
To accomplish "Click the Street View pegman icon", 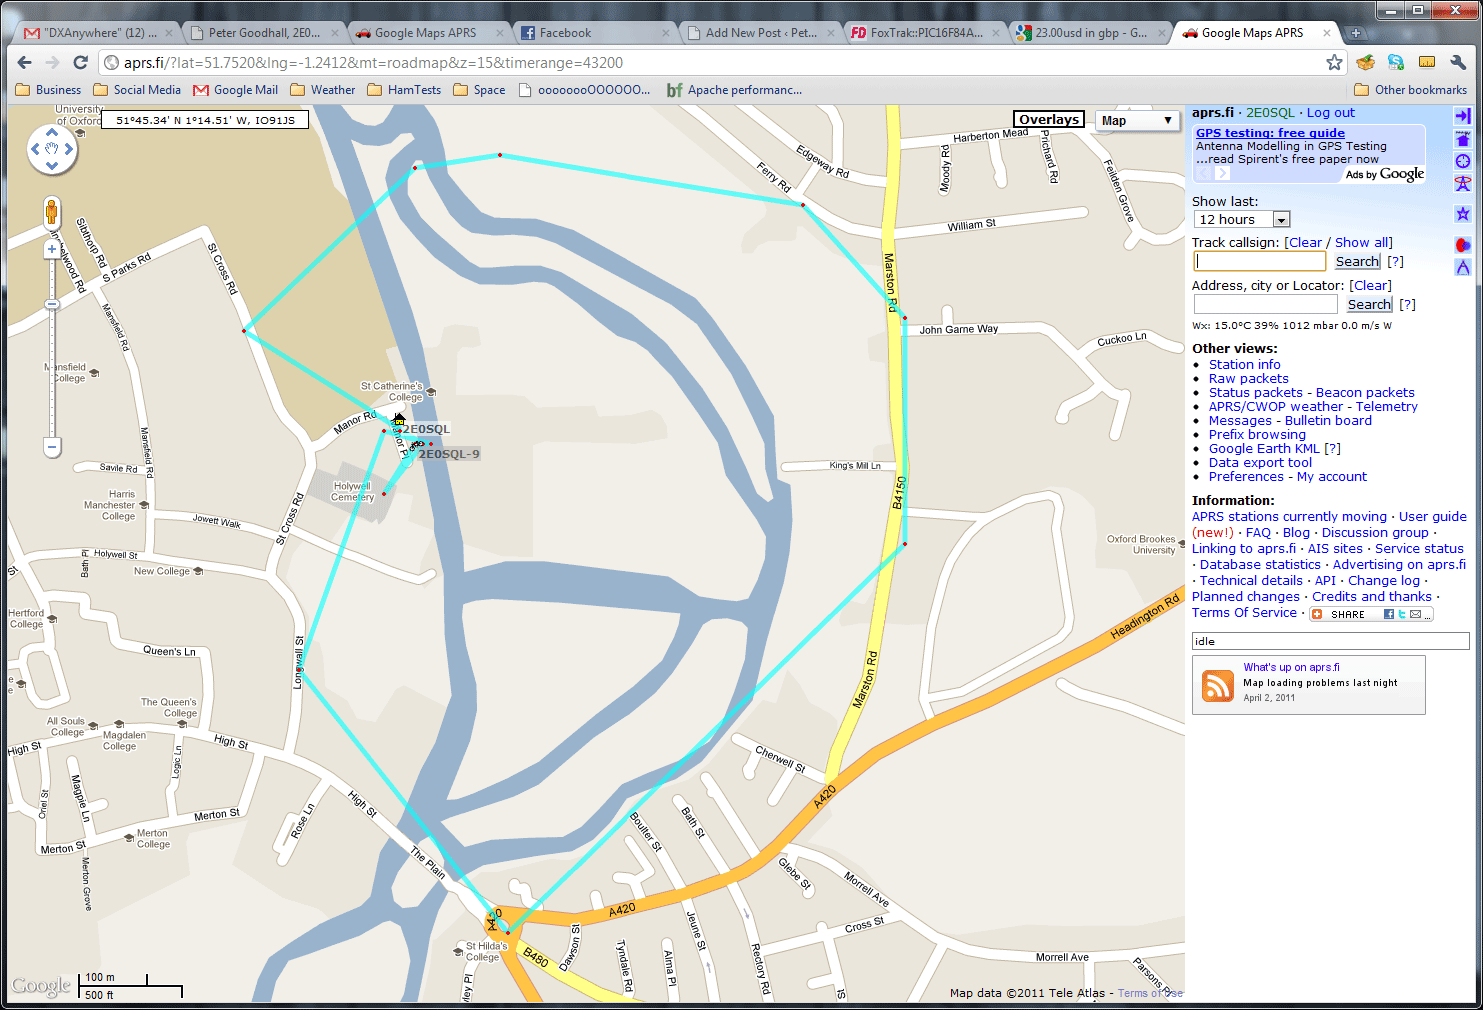I will point(52,213).
